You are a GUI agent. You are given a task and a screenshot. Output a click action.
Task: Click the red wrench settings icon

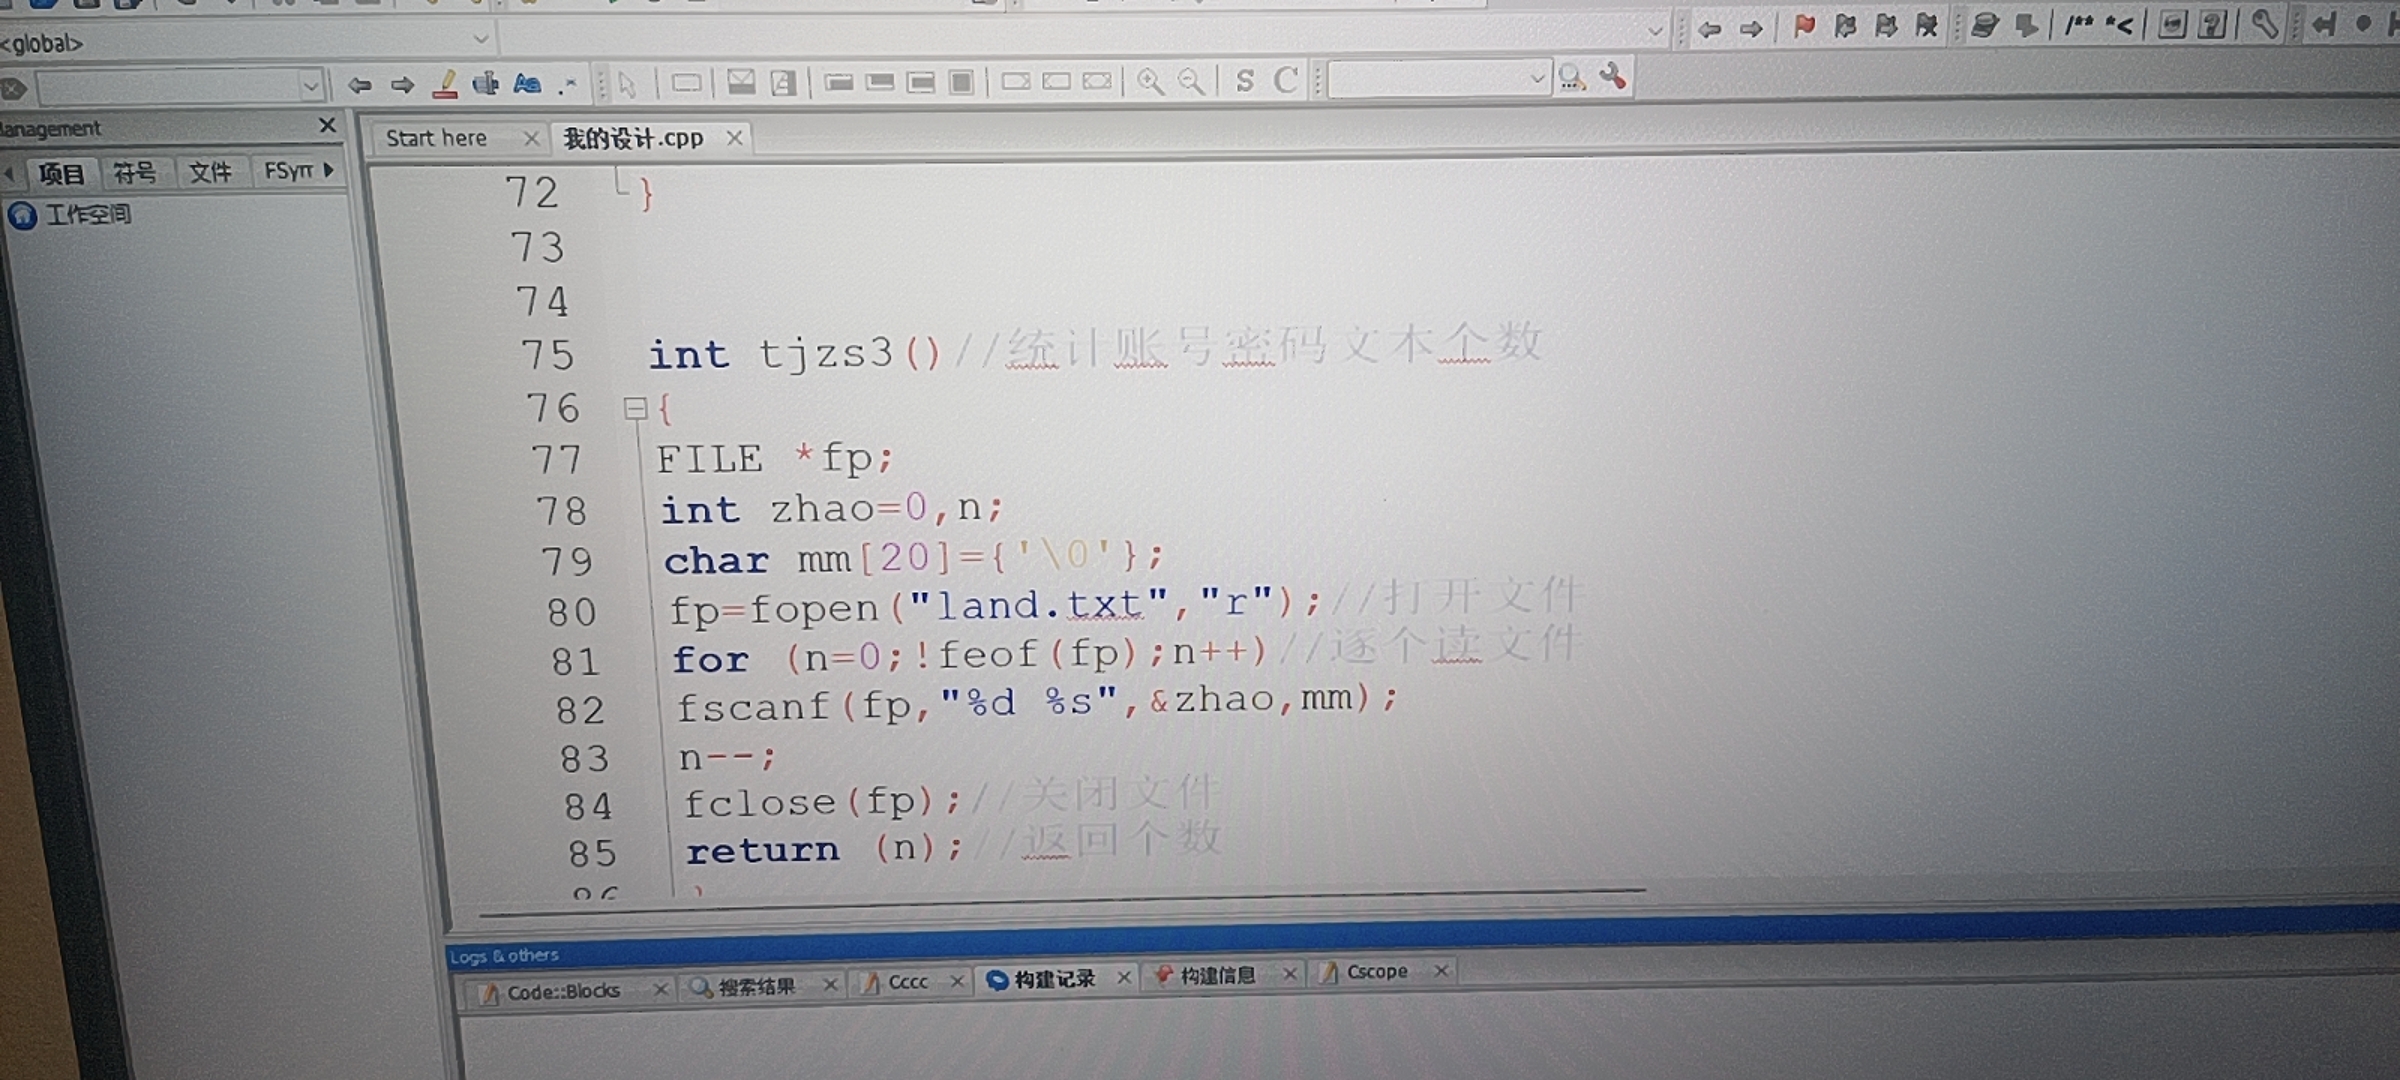click(x=1612, y=77)
